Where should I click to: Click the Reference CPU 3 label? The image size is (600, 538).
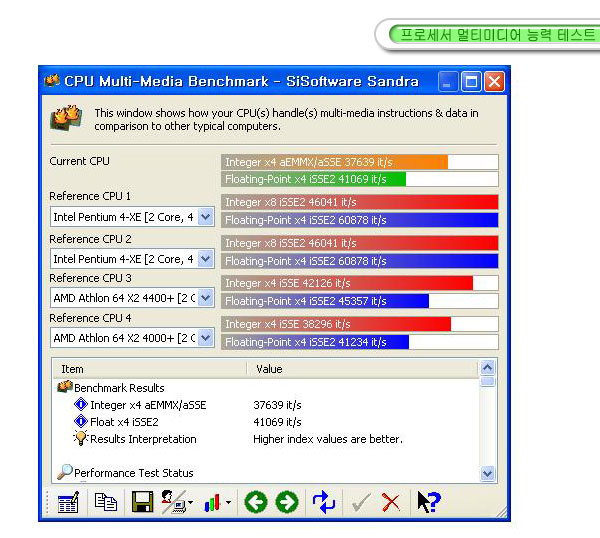coord(90,278)
